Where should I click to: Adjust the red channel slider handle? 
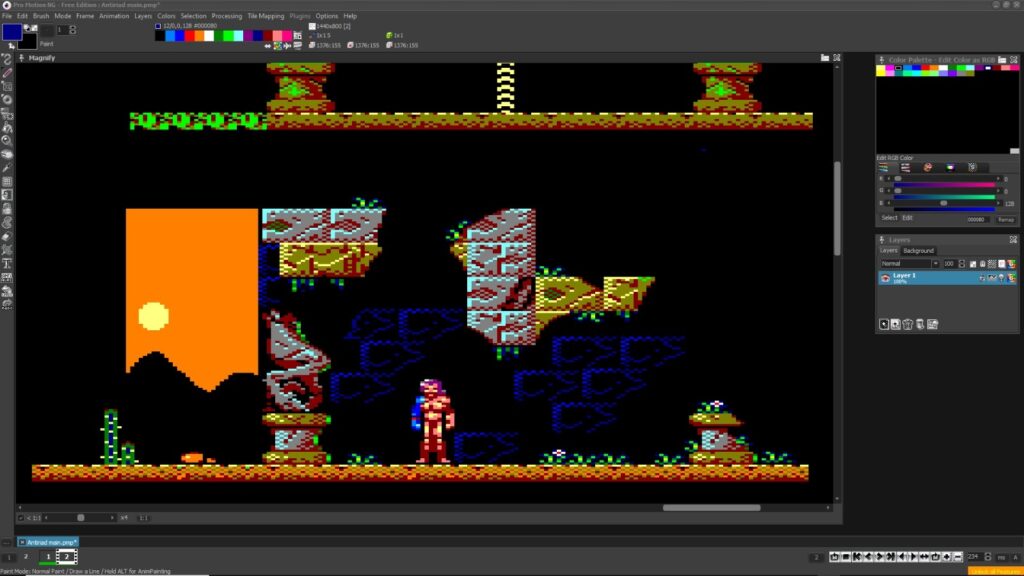pos(898,178)
